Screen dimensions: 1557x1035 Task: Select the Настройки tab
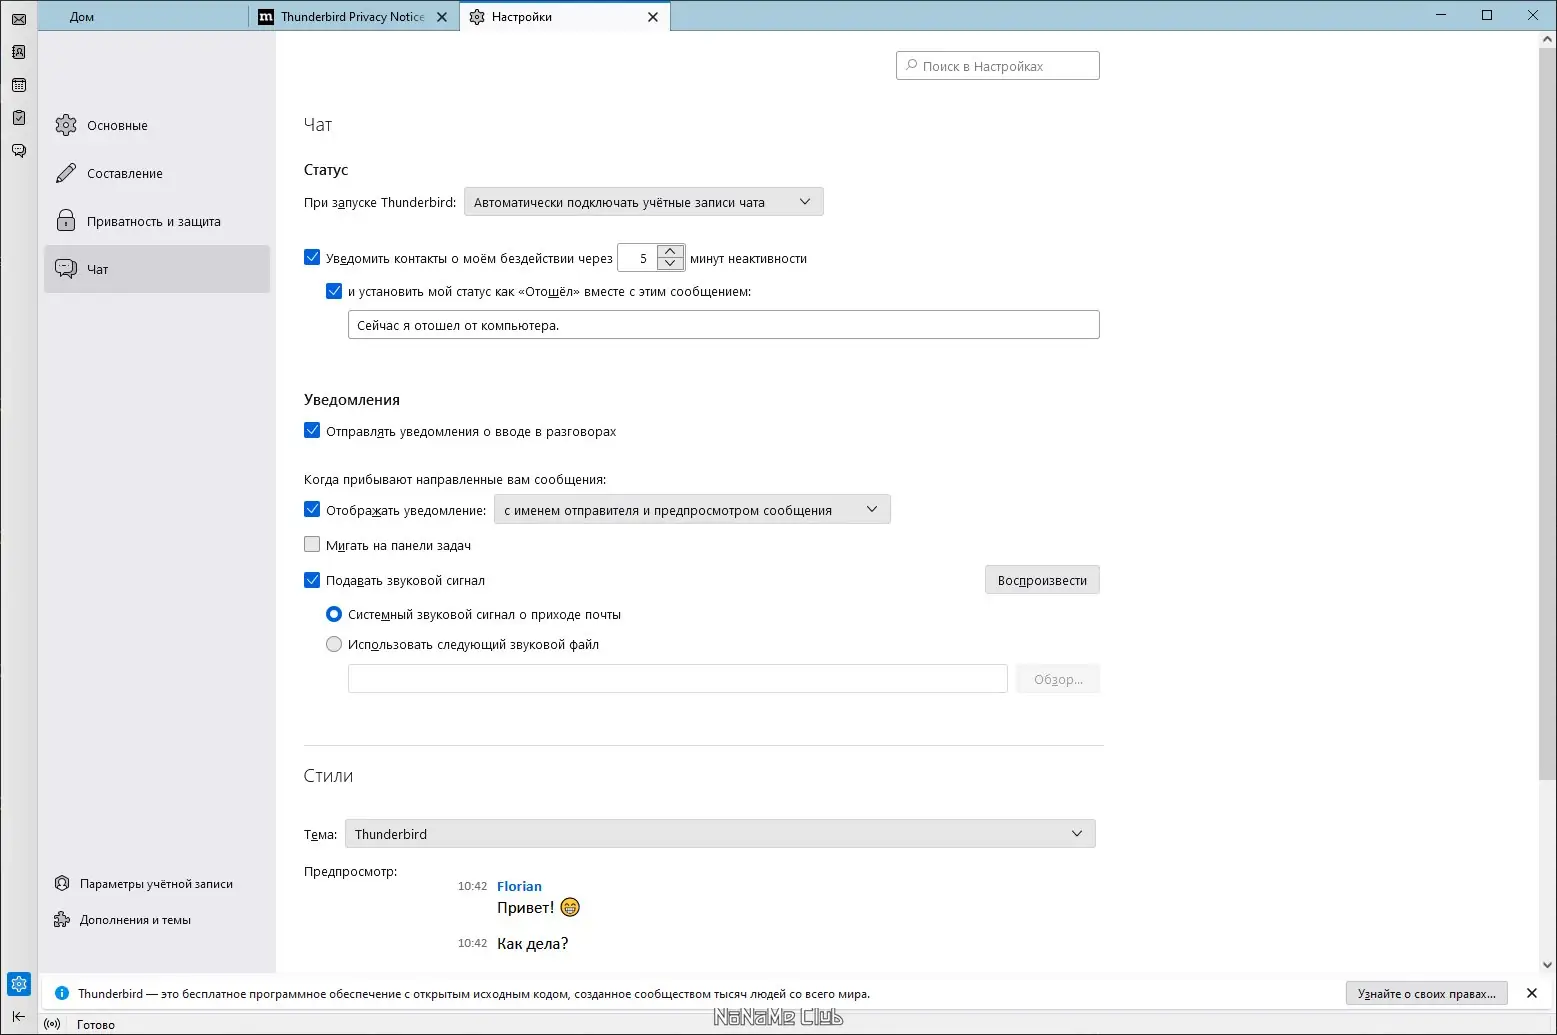tap(564, 17)
